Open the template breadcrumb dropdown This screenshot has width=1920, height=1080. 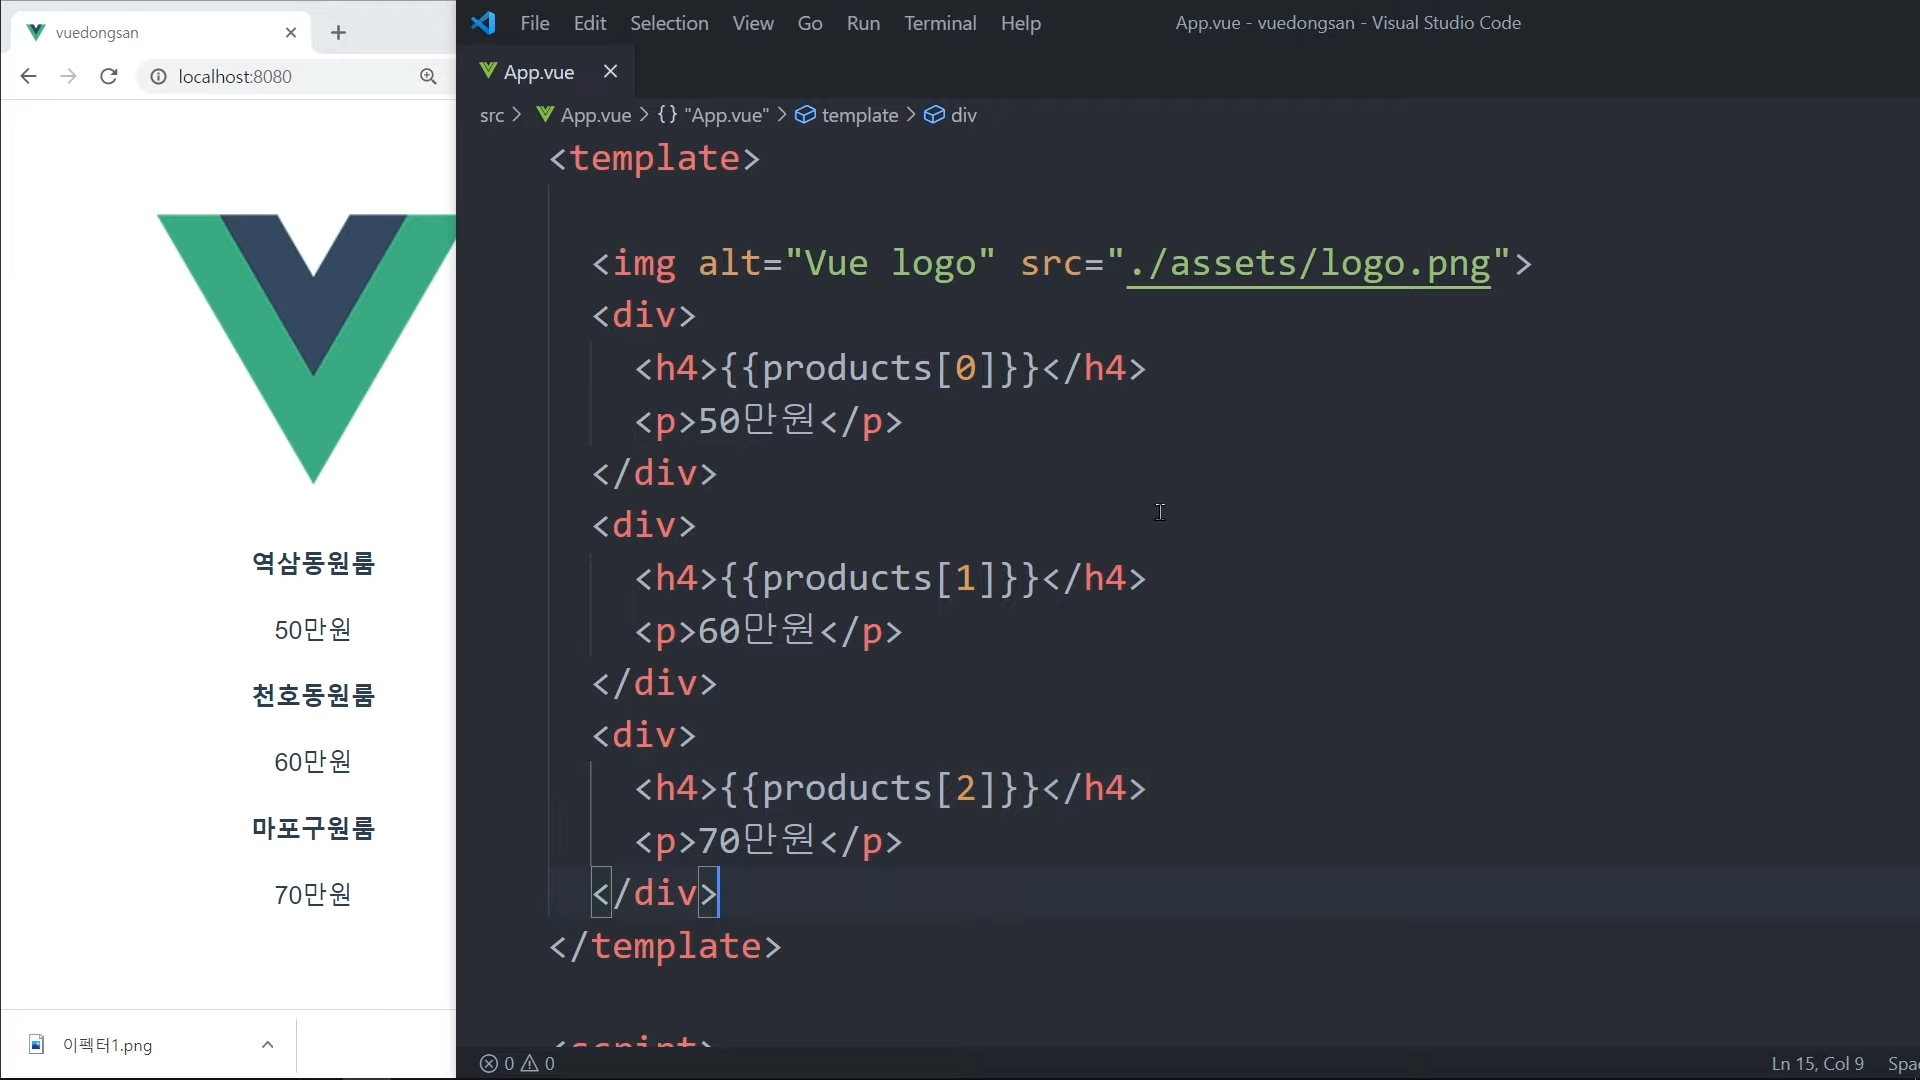click(x=858, y=115)
